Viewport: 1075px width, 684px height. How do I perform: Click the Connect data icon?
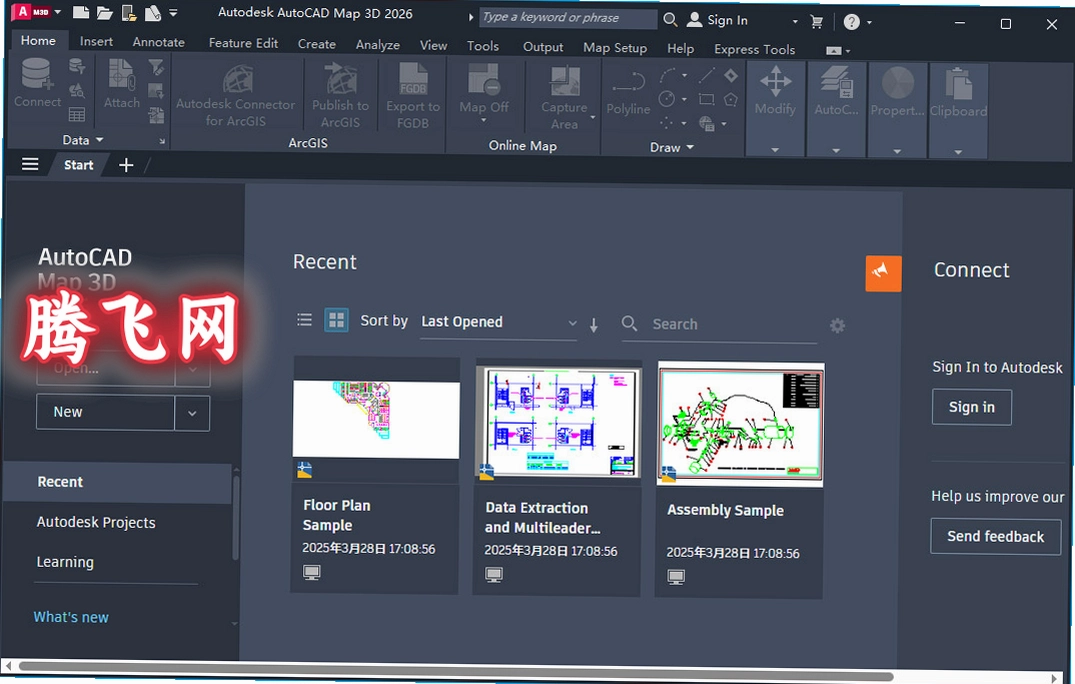36,74
